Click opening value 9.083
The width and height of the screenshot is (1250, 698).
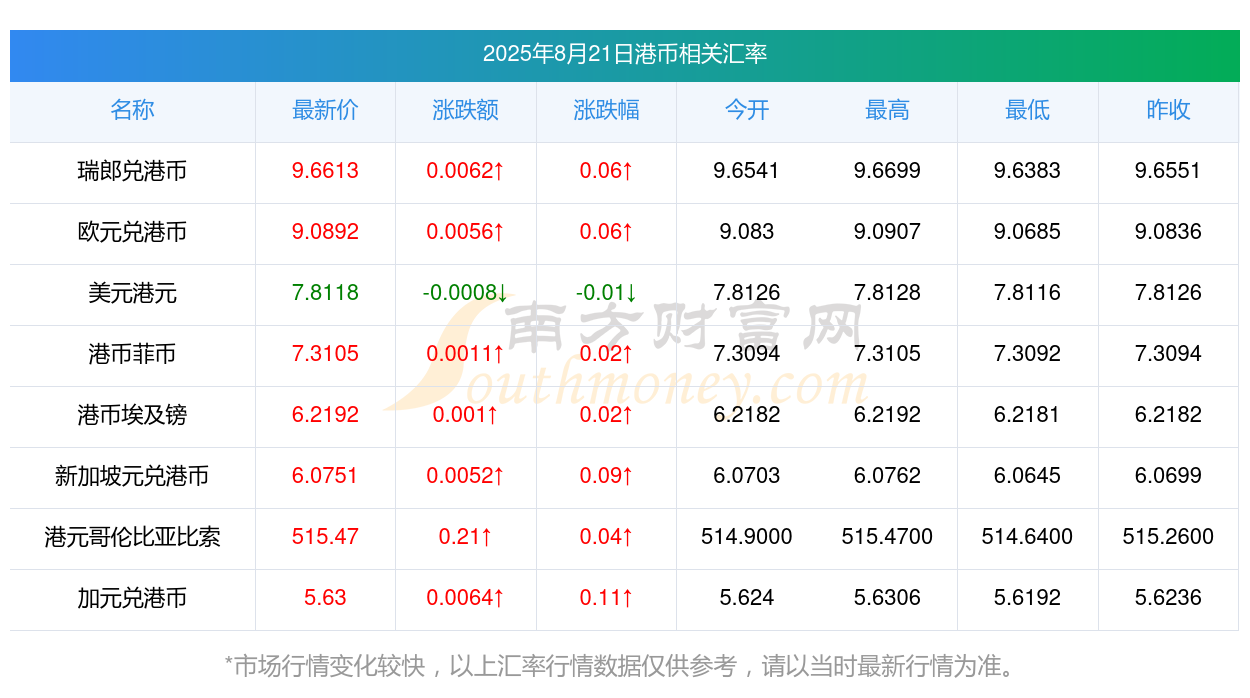tap(747, 232)
